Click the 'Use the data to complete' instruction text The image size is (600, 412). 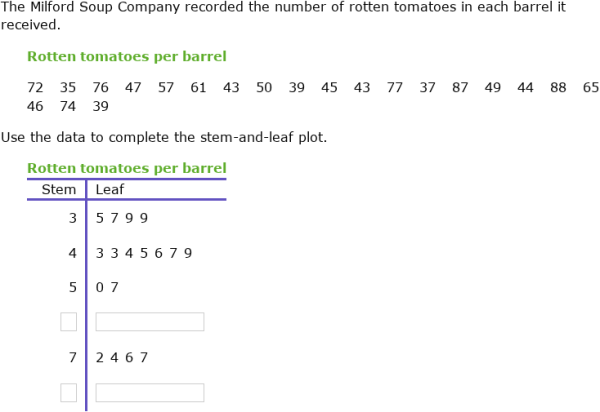[164, 137]
